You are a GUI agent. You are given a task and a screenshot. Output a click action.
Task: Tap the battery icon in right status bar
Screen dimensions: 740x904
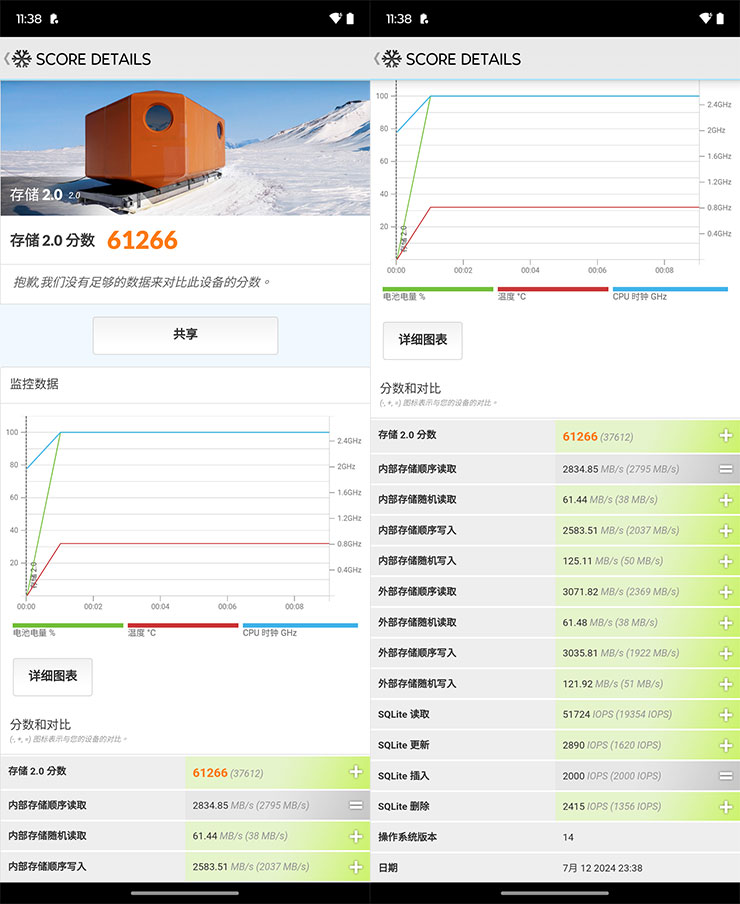point(720,18)
